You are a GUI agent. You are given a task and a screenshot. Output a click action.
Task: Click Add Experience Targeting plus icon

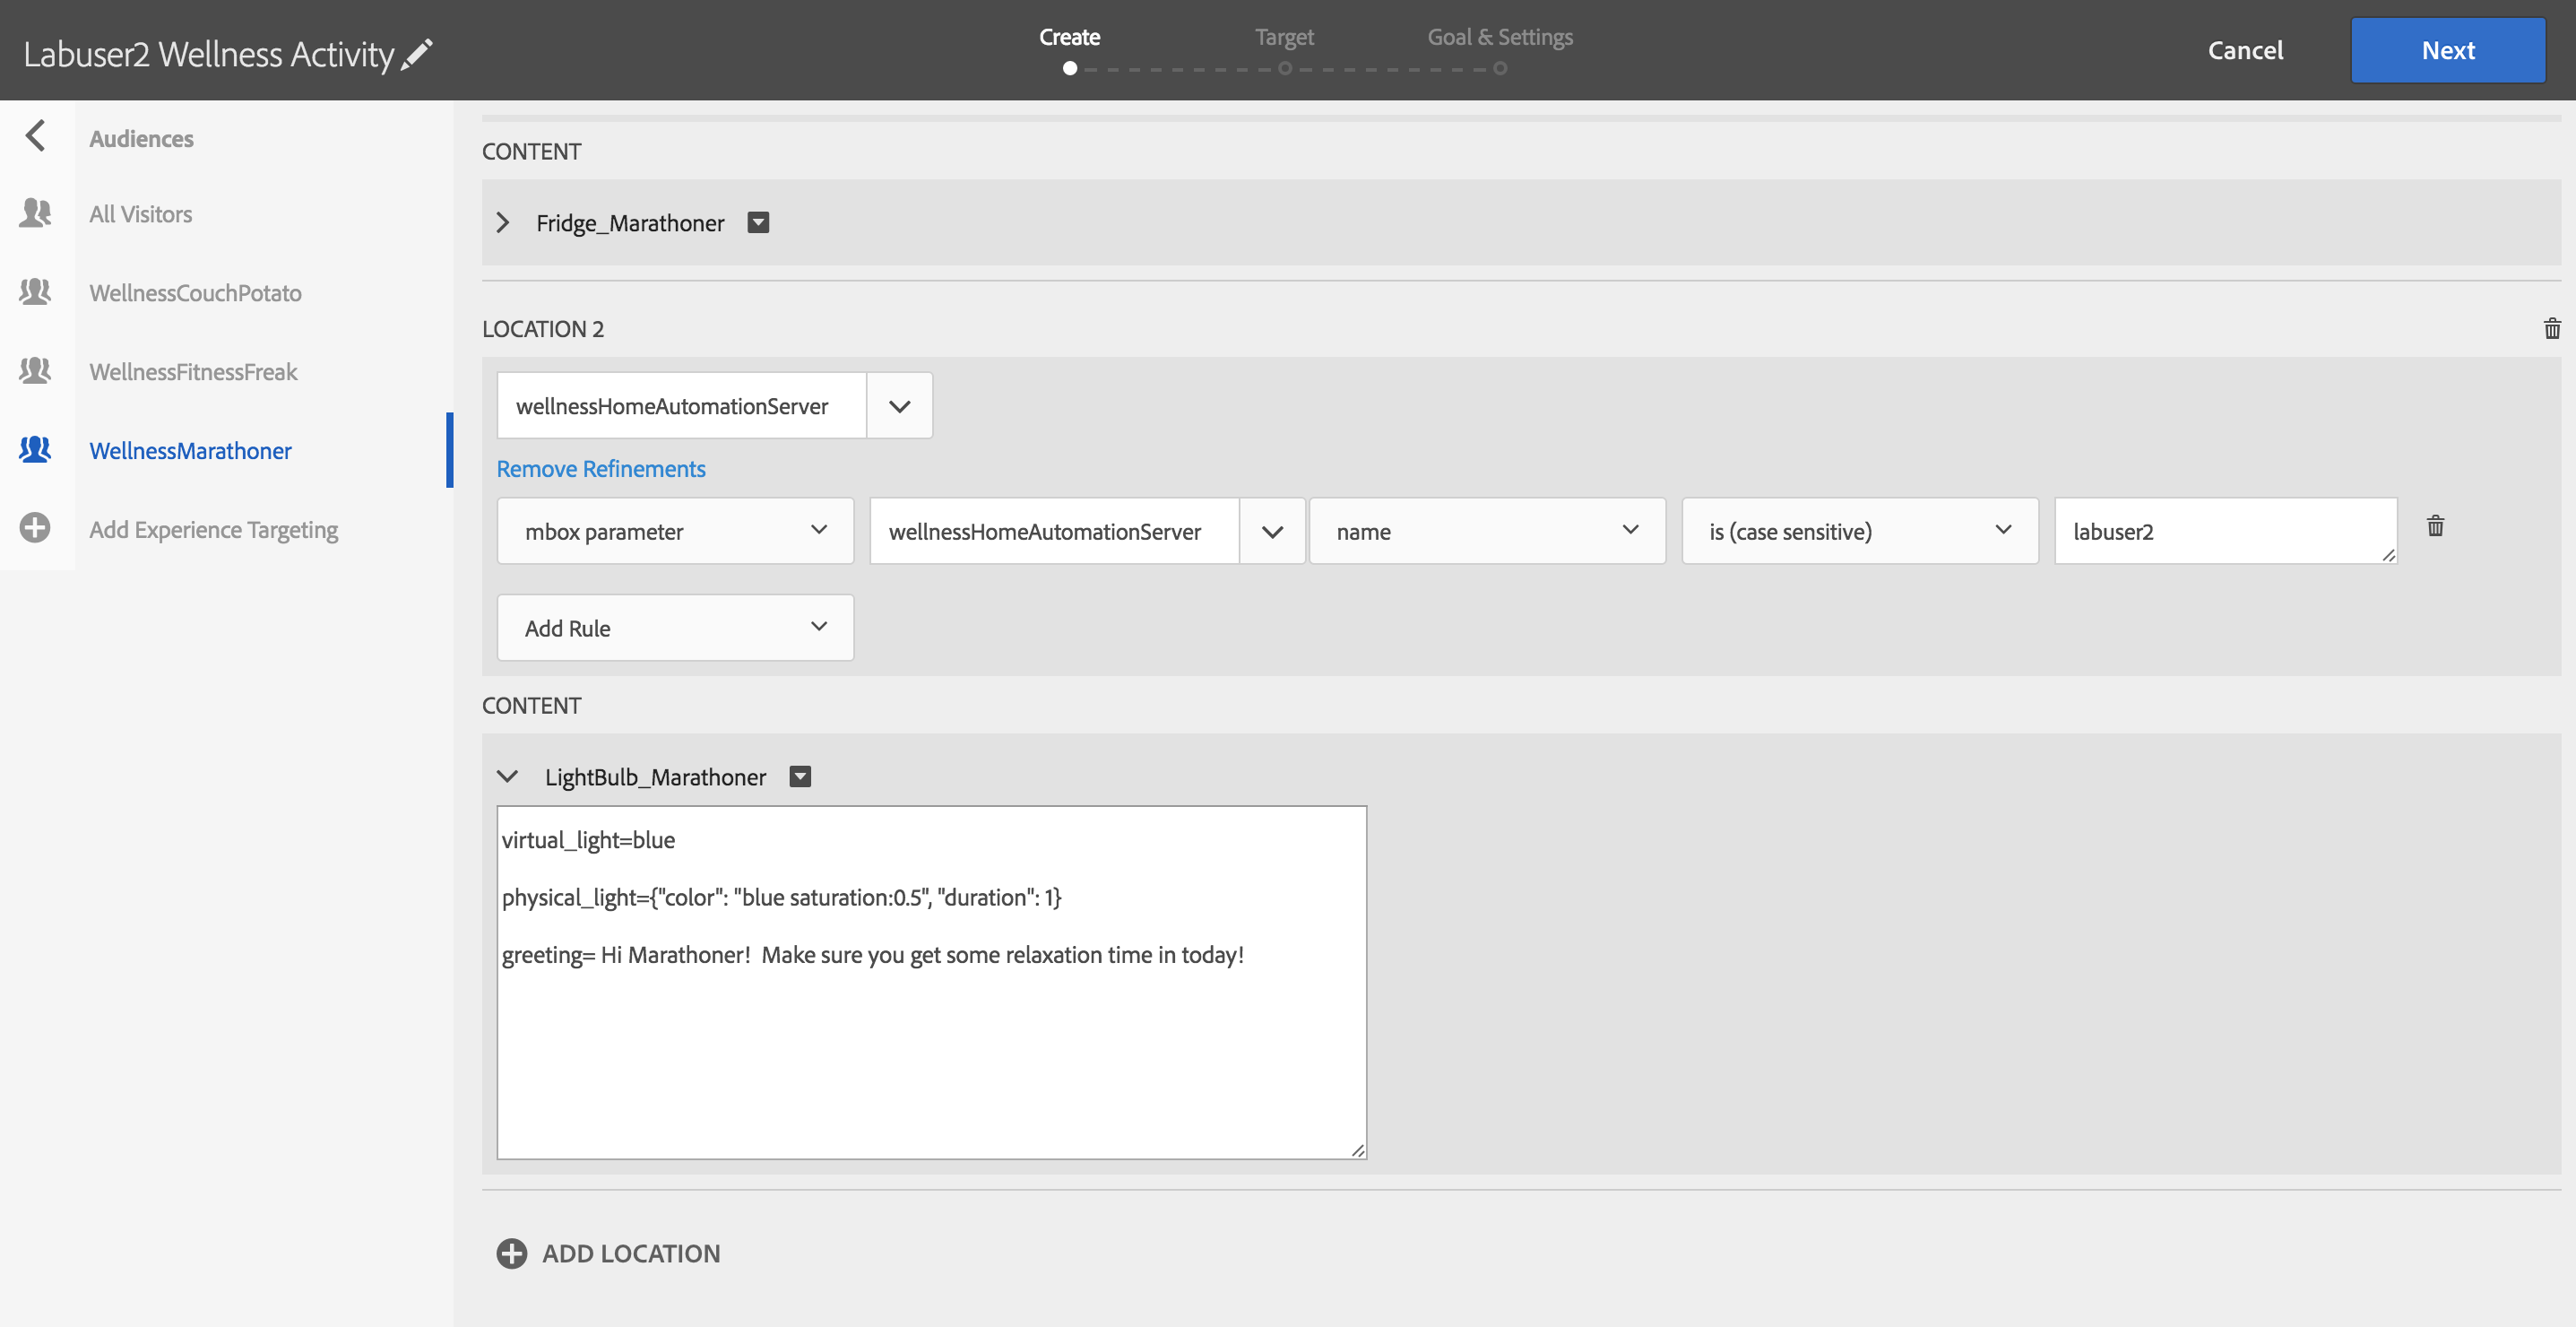click(x=35, y=528)
